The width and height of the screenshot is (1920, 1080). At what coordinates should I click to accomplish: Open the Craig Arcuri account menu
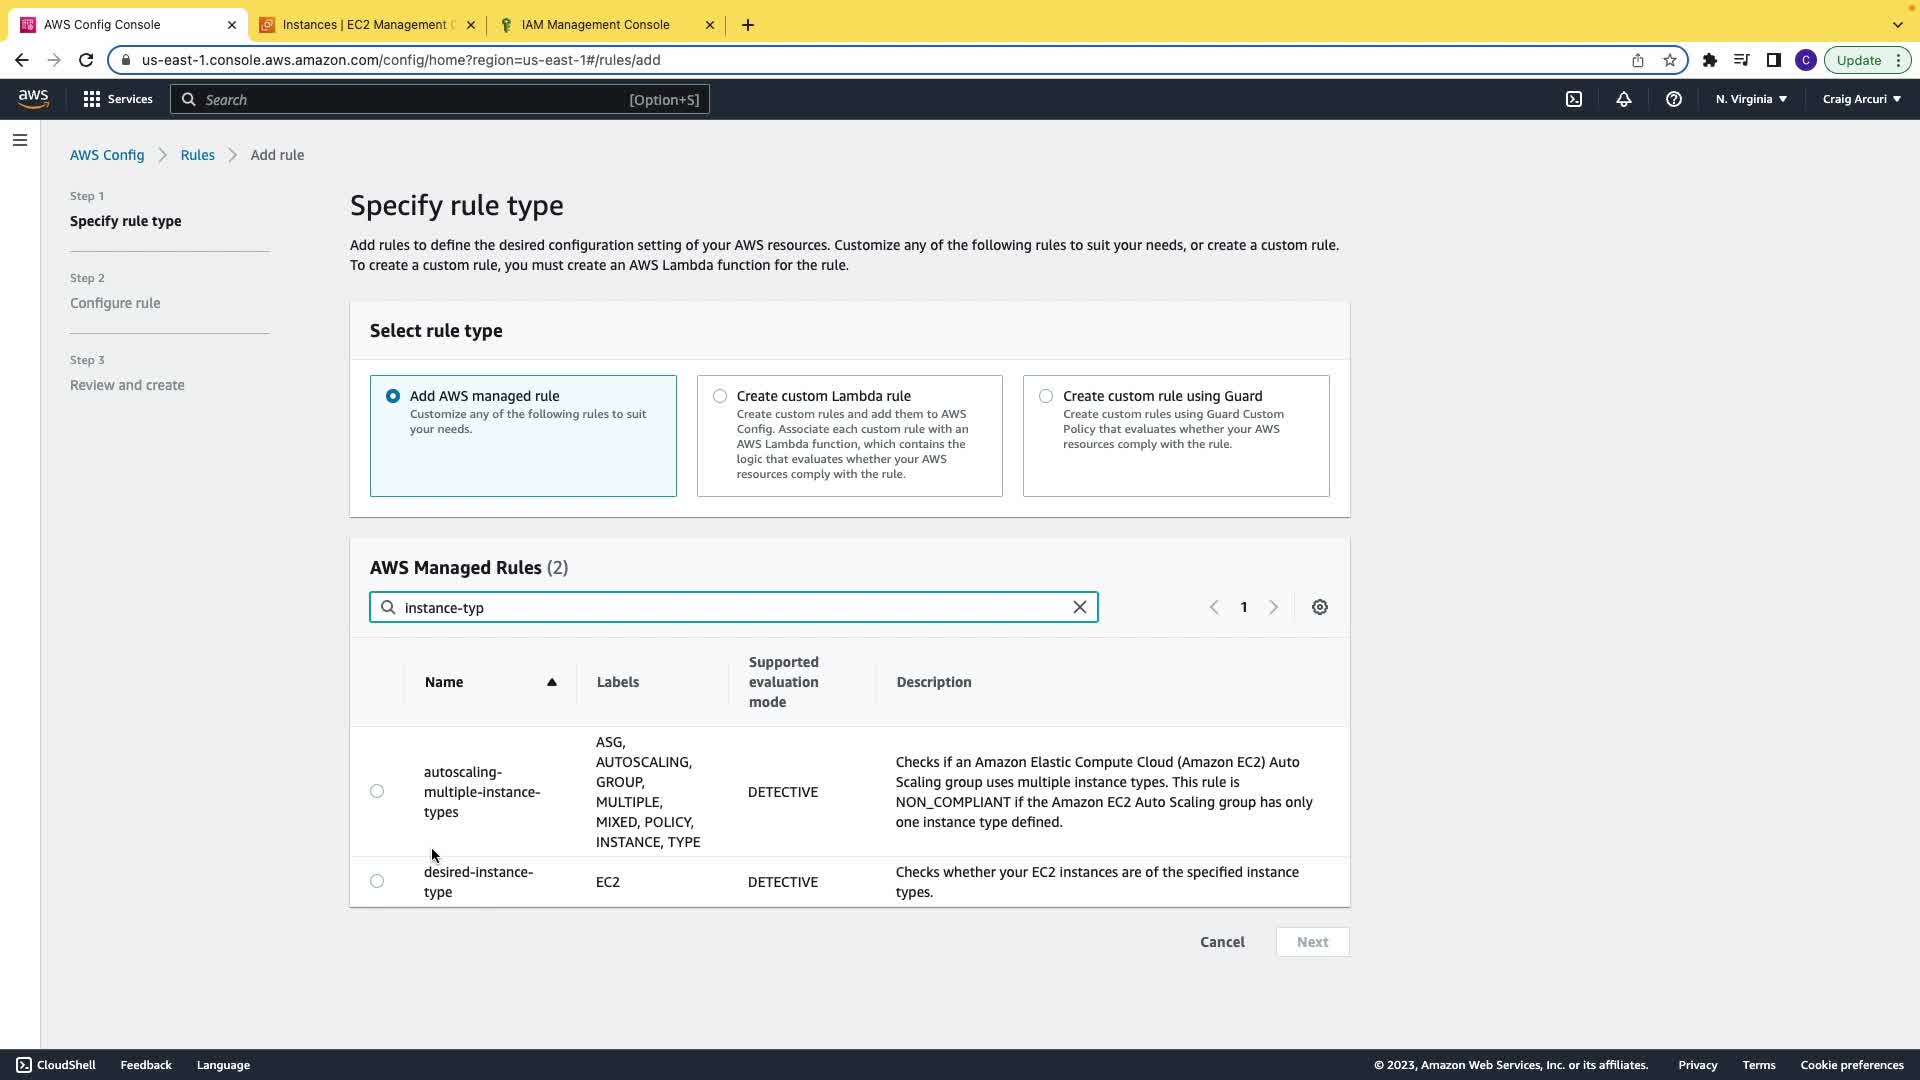1861,99
